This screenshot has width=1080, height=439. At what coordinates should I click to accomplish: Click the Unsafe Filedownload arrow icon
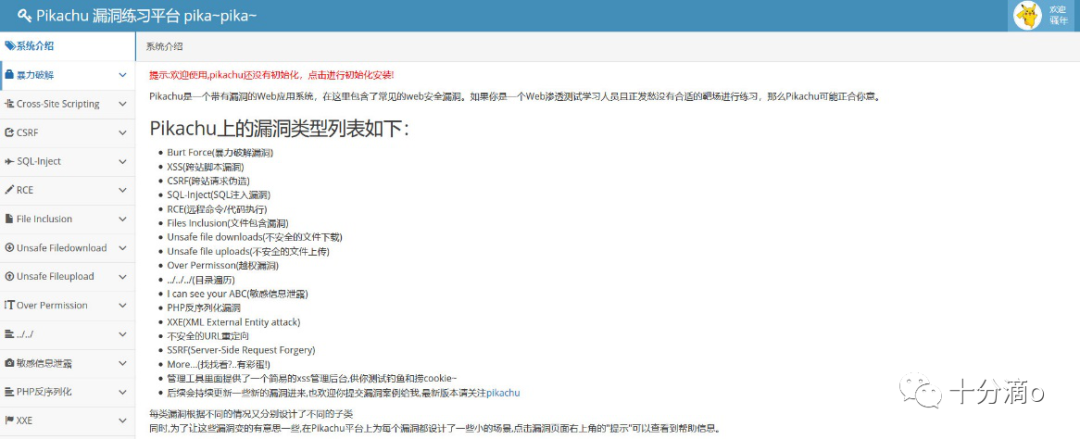(10, 247)
